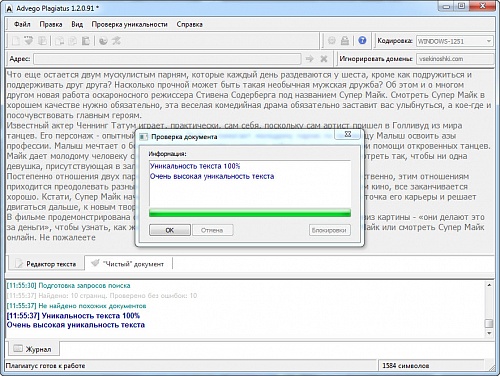
Task: Click the X stop icon by address field
Action: 323,59
